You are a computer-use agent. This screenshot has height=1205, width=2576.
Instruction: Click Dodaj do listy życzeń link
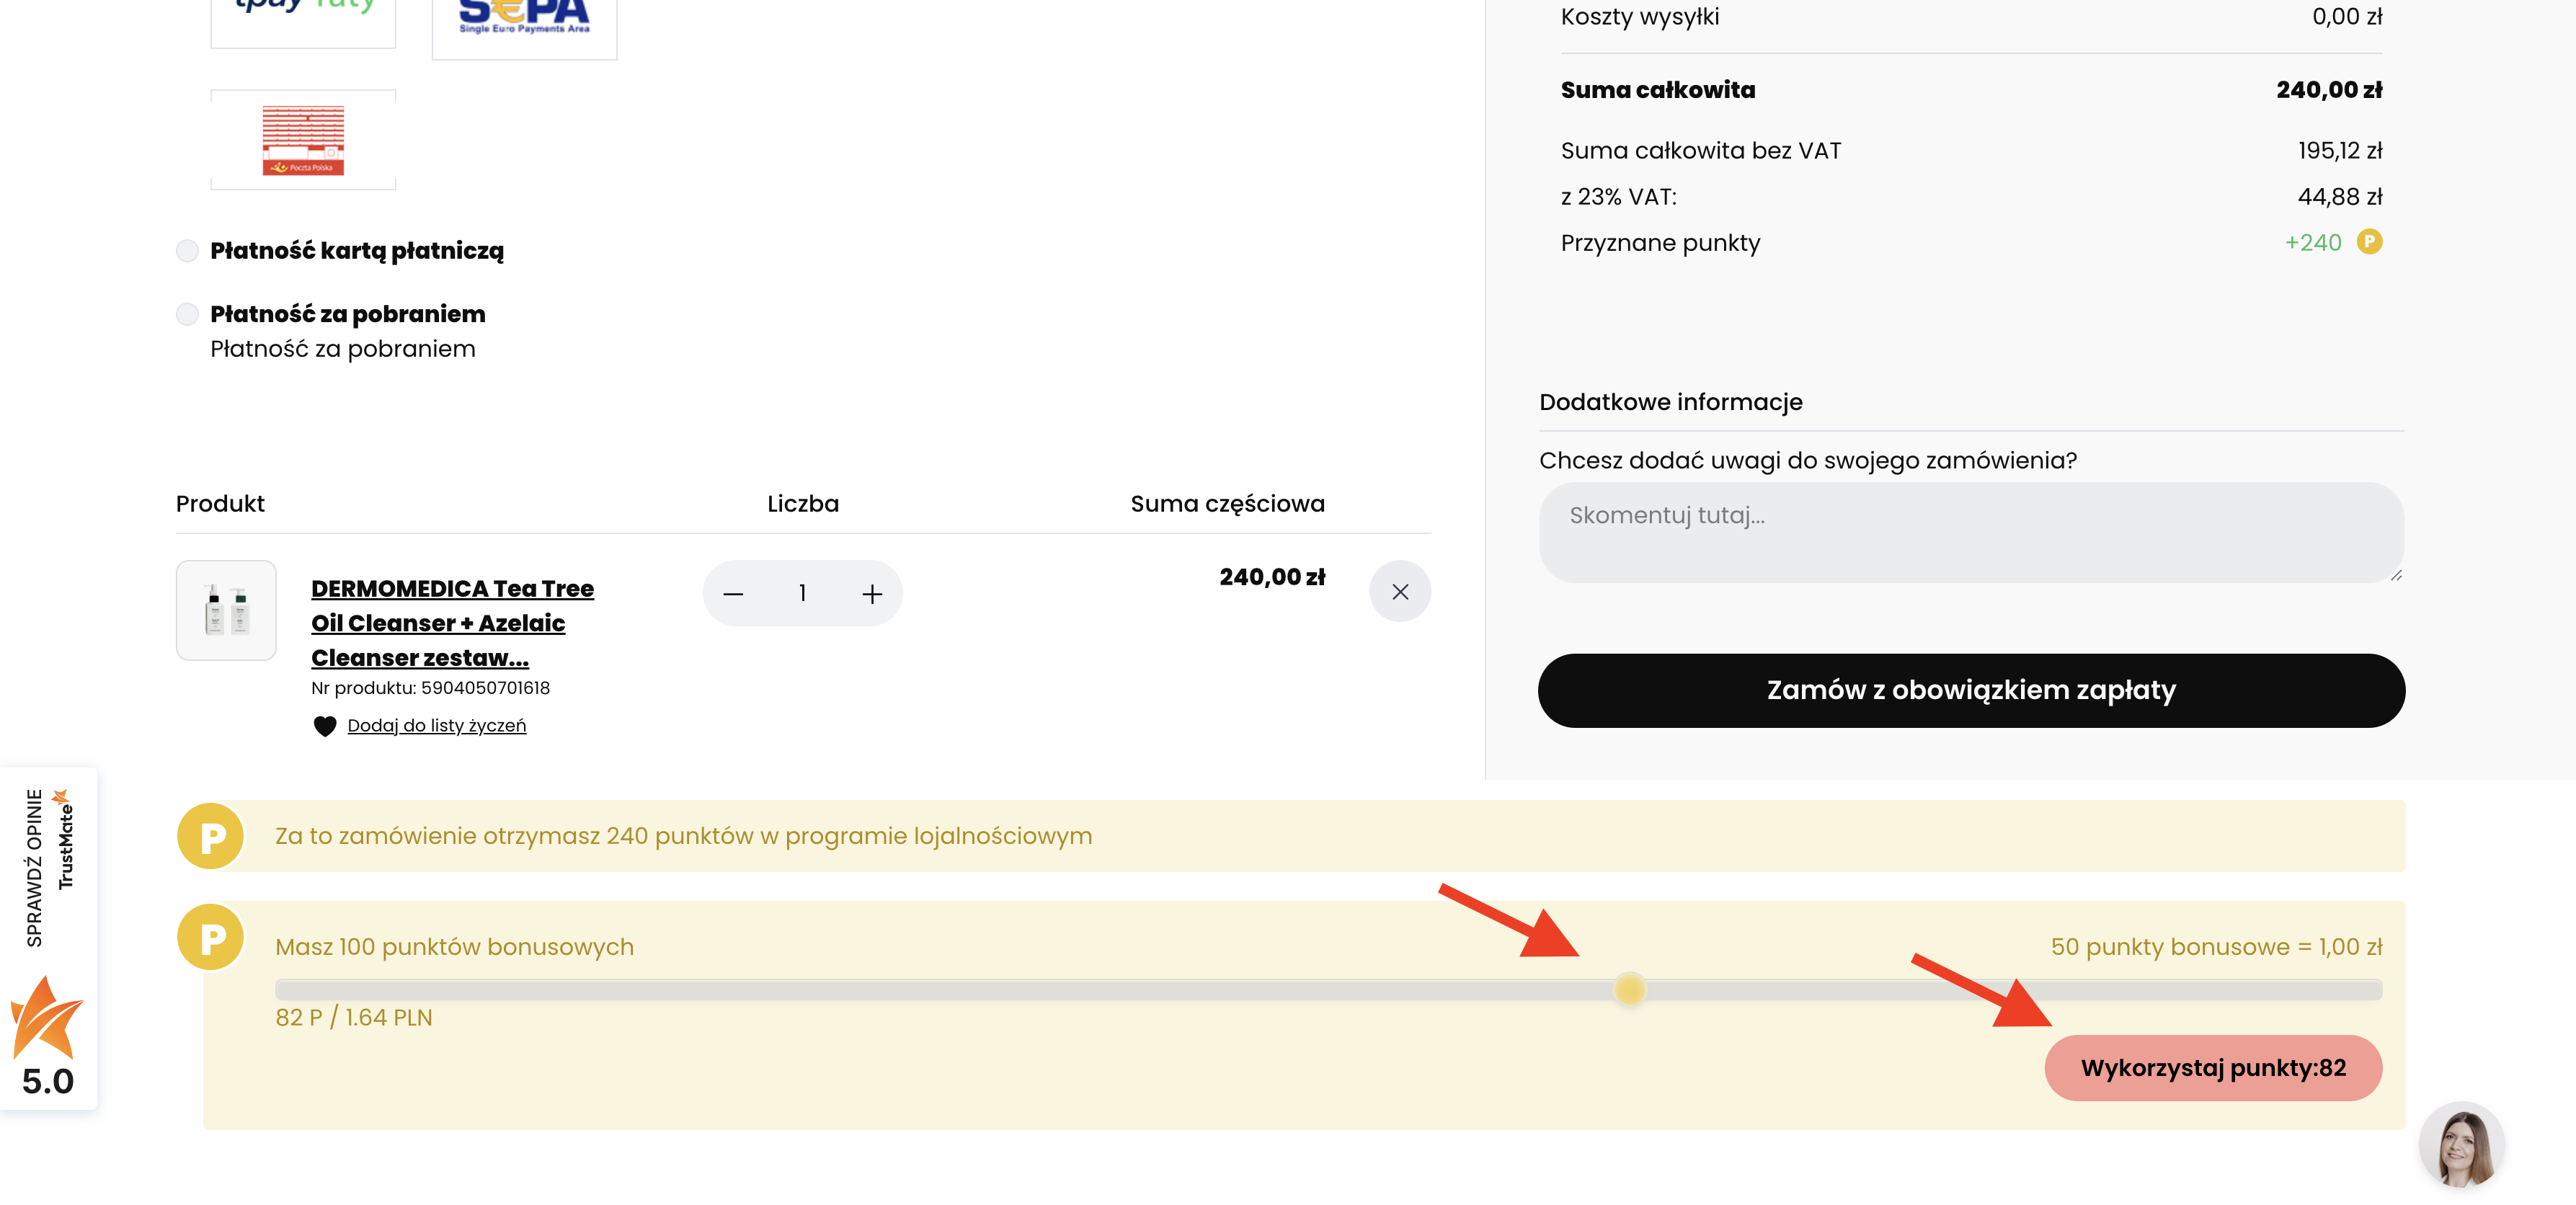pyautogui.click(x=436, y=726)
